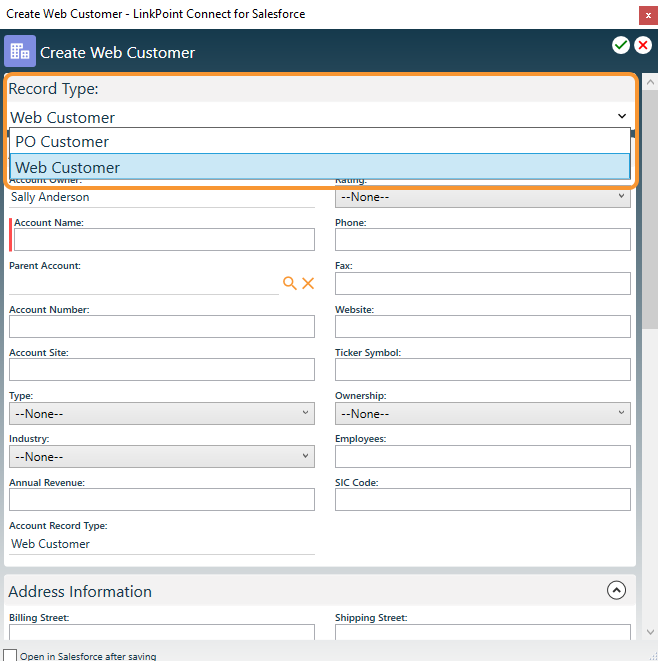Viewport: 658px width, 661px height.
Task: Click into the Shipping Street field
Action: point(483,632)
